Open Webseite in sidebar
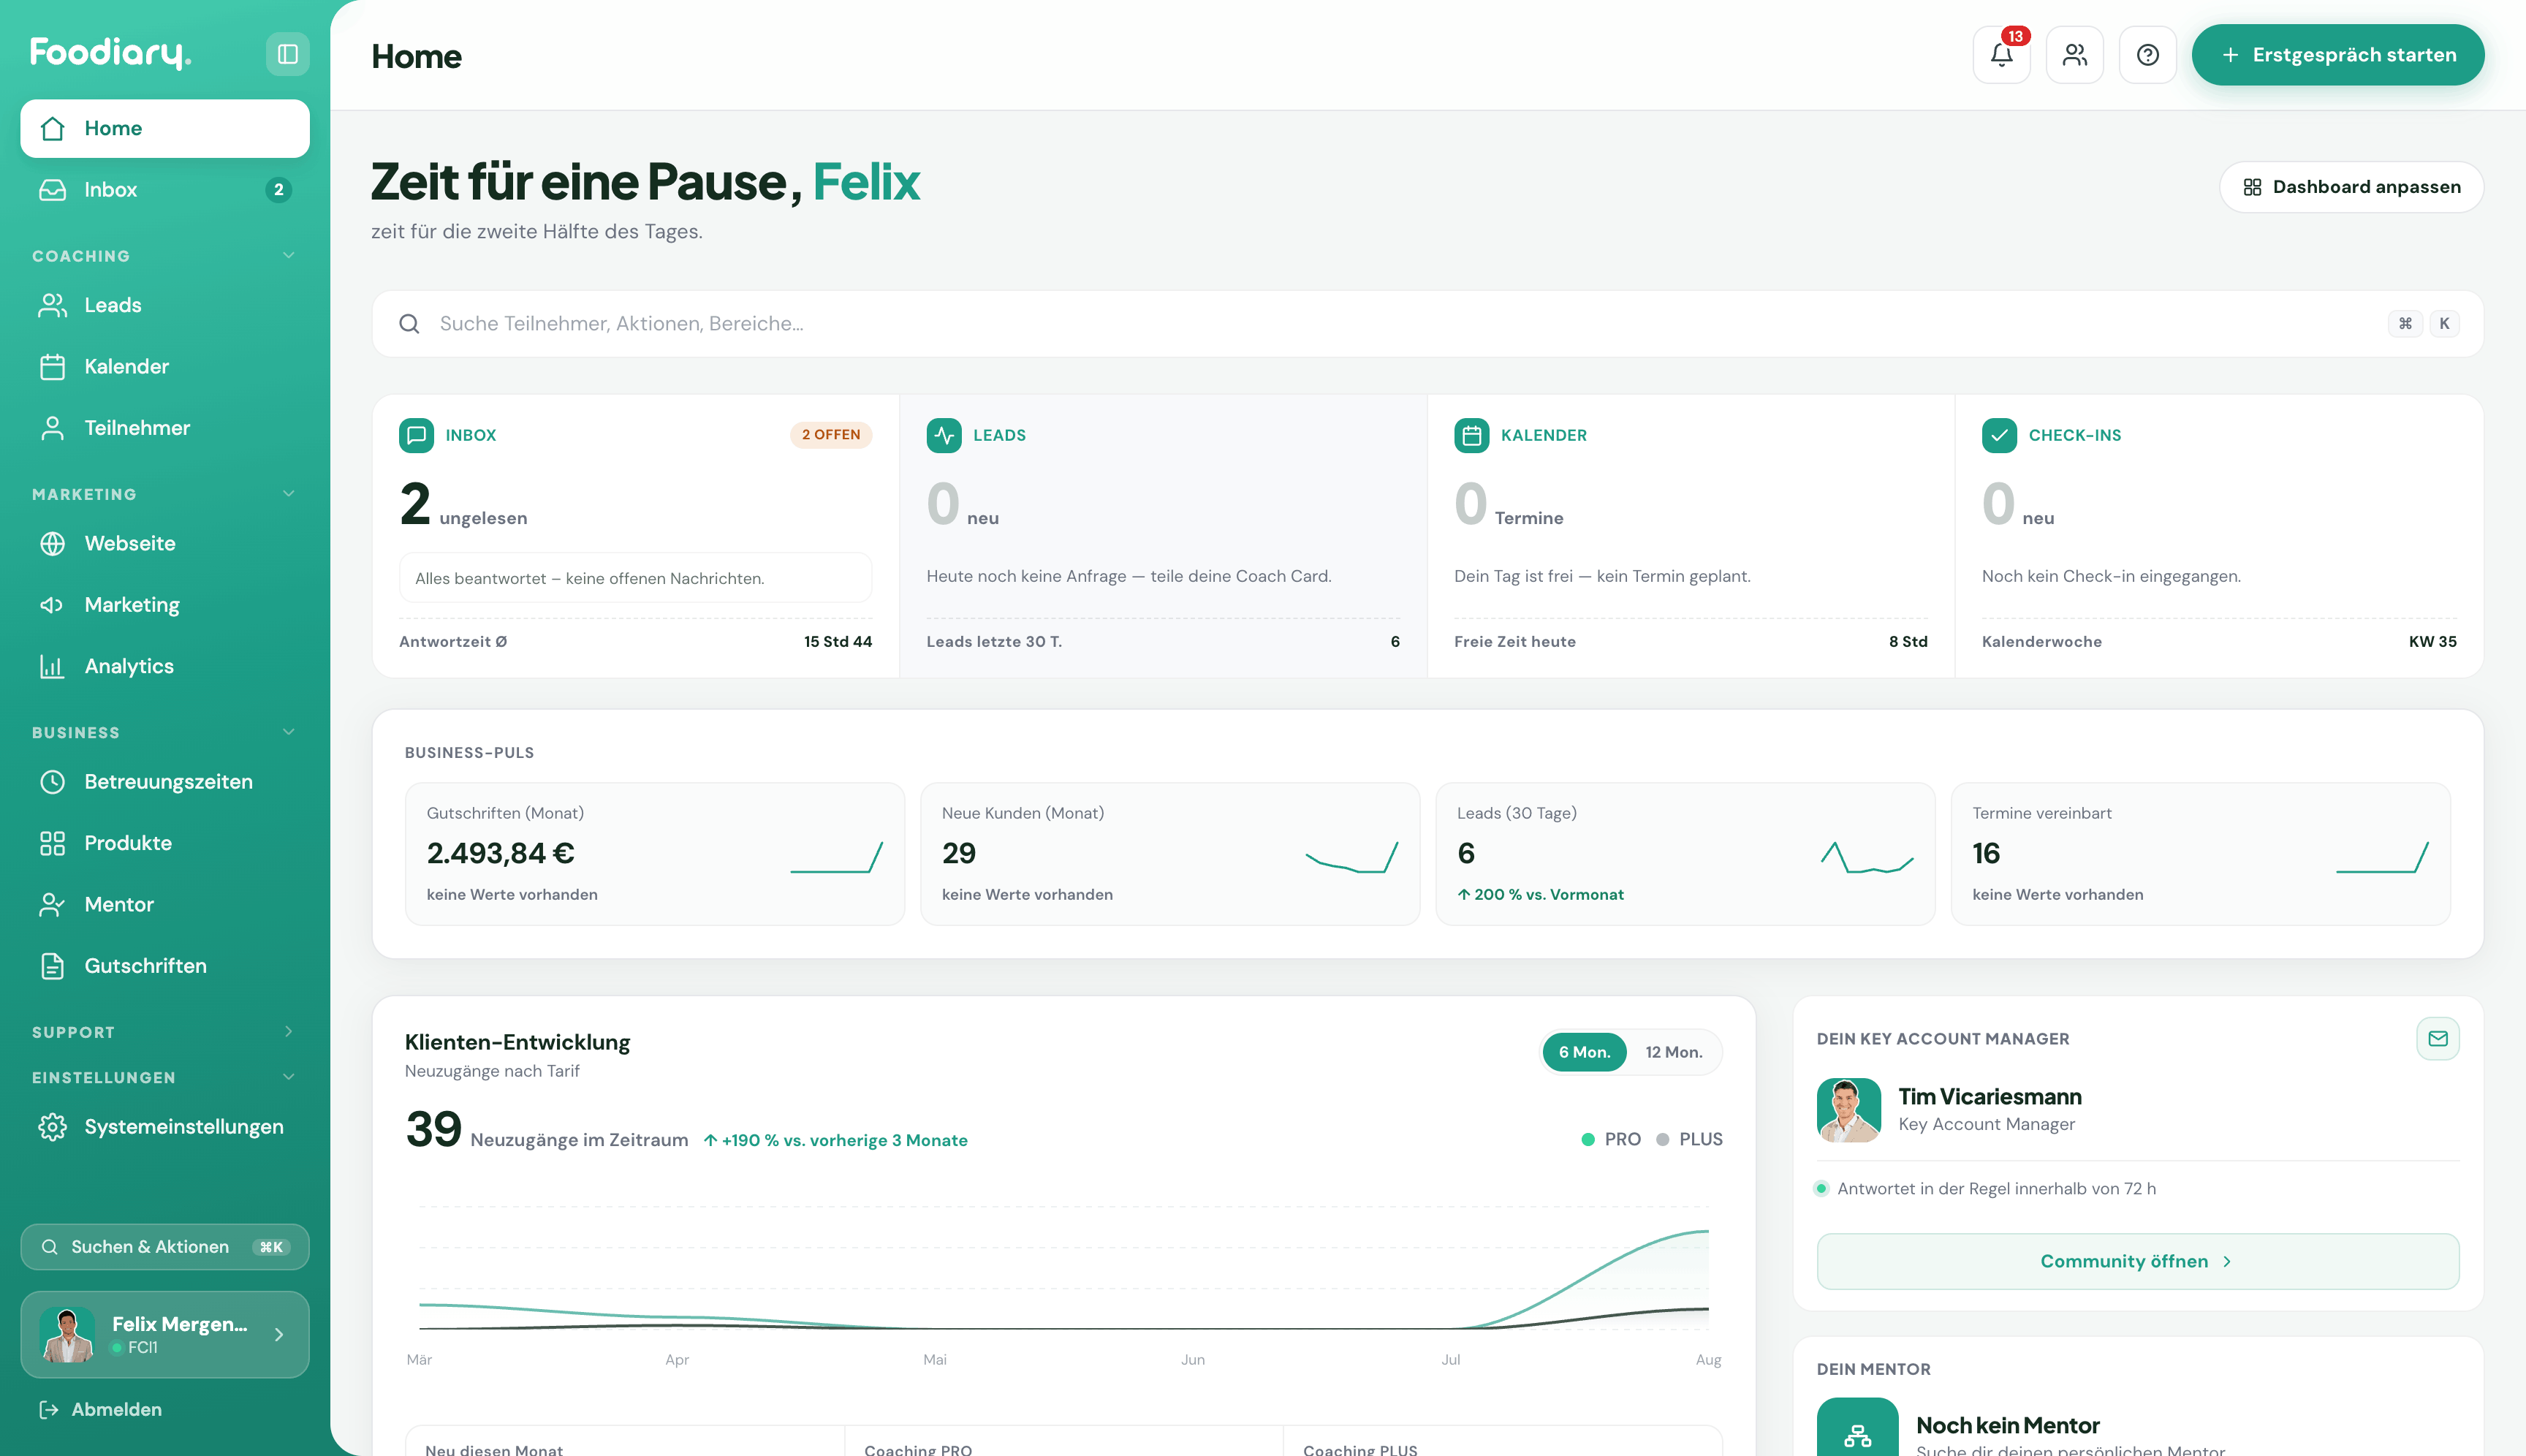 [x=165, y=543]
